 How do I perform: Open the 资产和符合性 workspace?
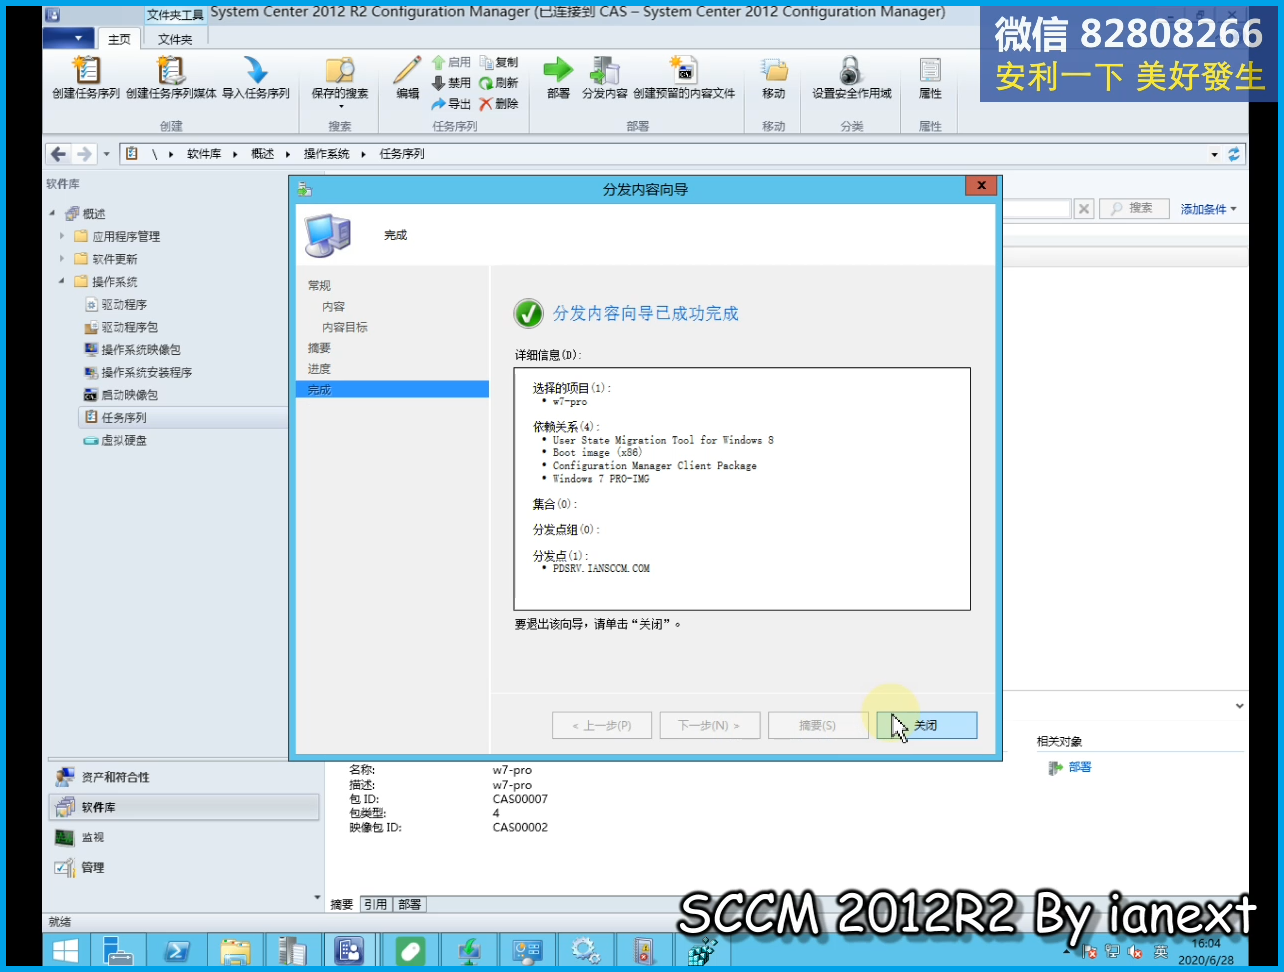pyautogui.click(x=183, y=777)
